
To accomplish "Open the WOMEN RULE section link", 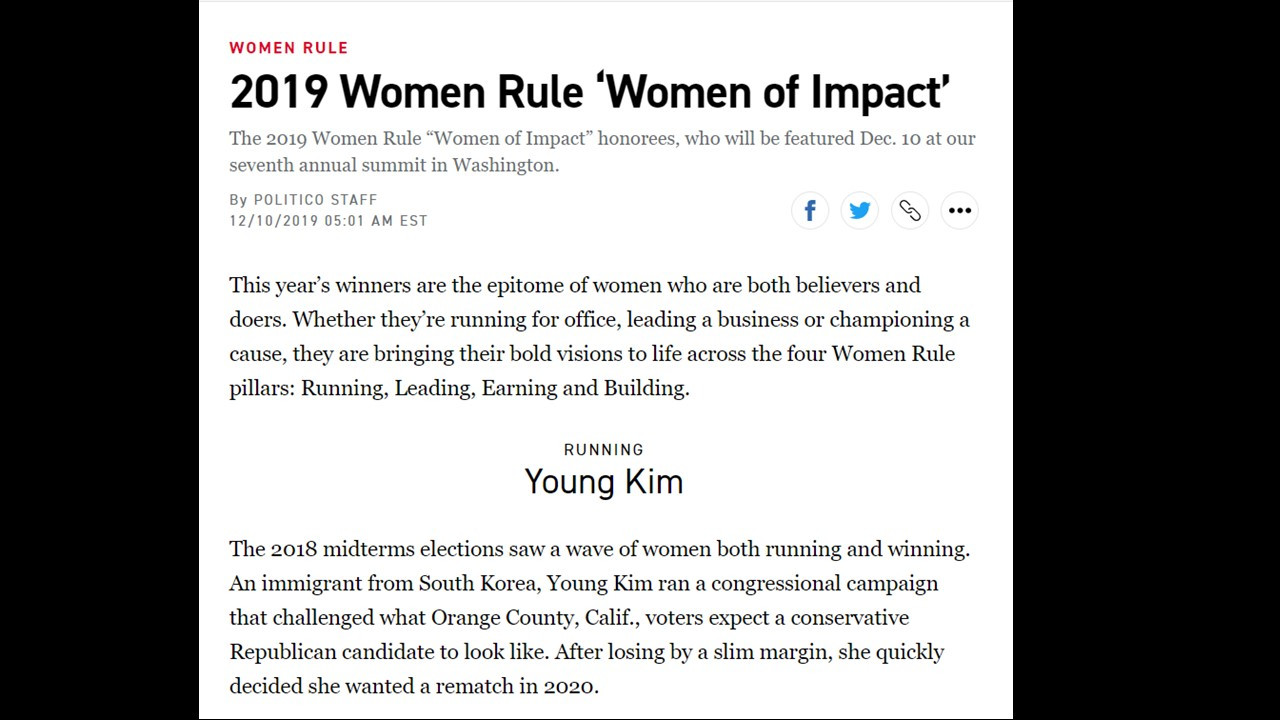I will 289,47.
